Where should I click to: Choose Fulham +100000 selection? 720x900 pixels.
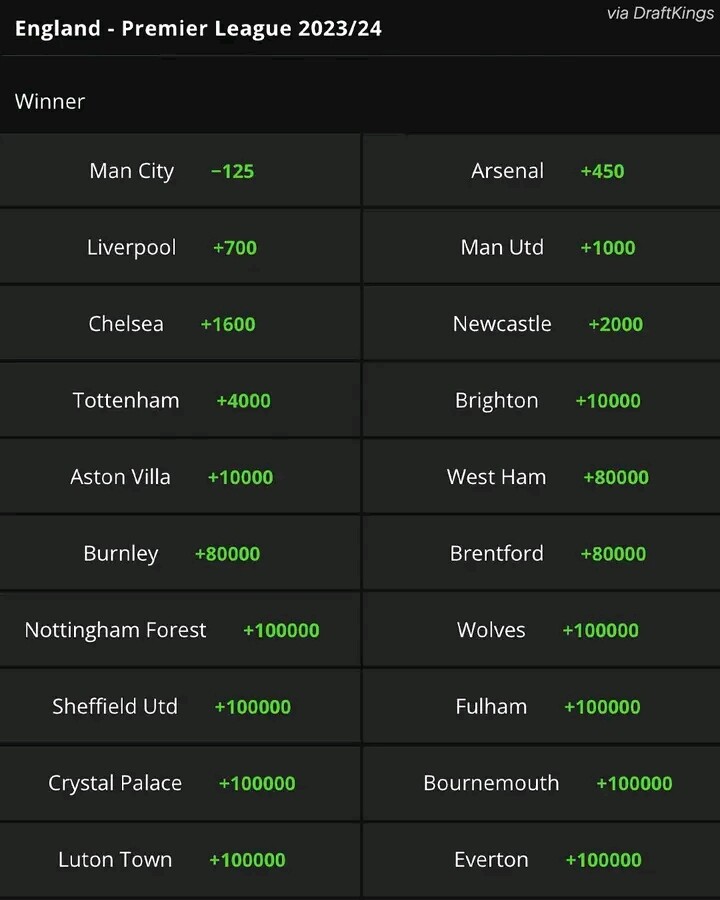coord(541,706)
